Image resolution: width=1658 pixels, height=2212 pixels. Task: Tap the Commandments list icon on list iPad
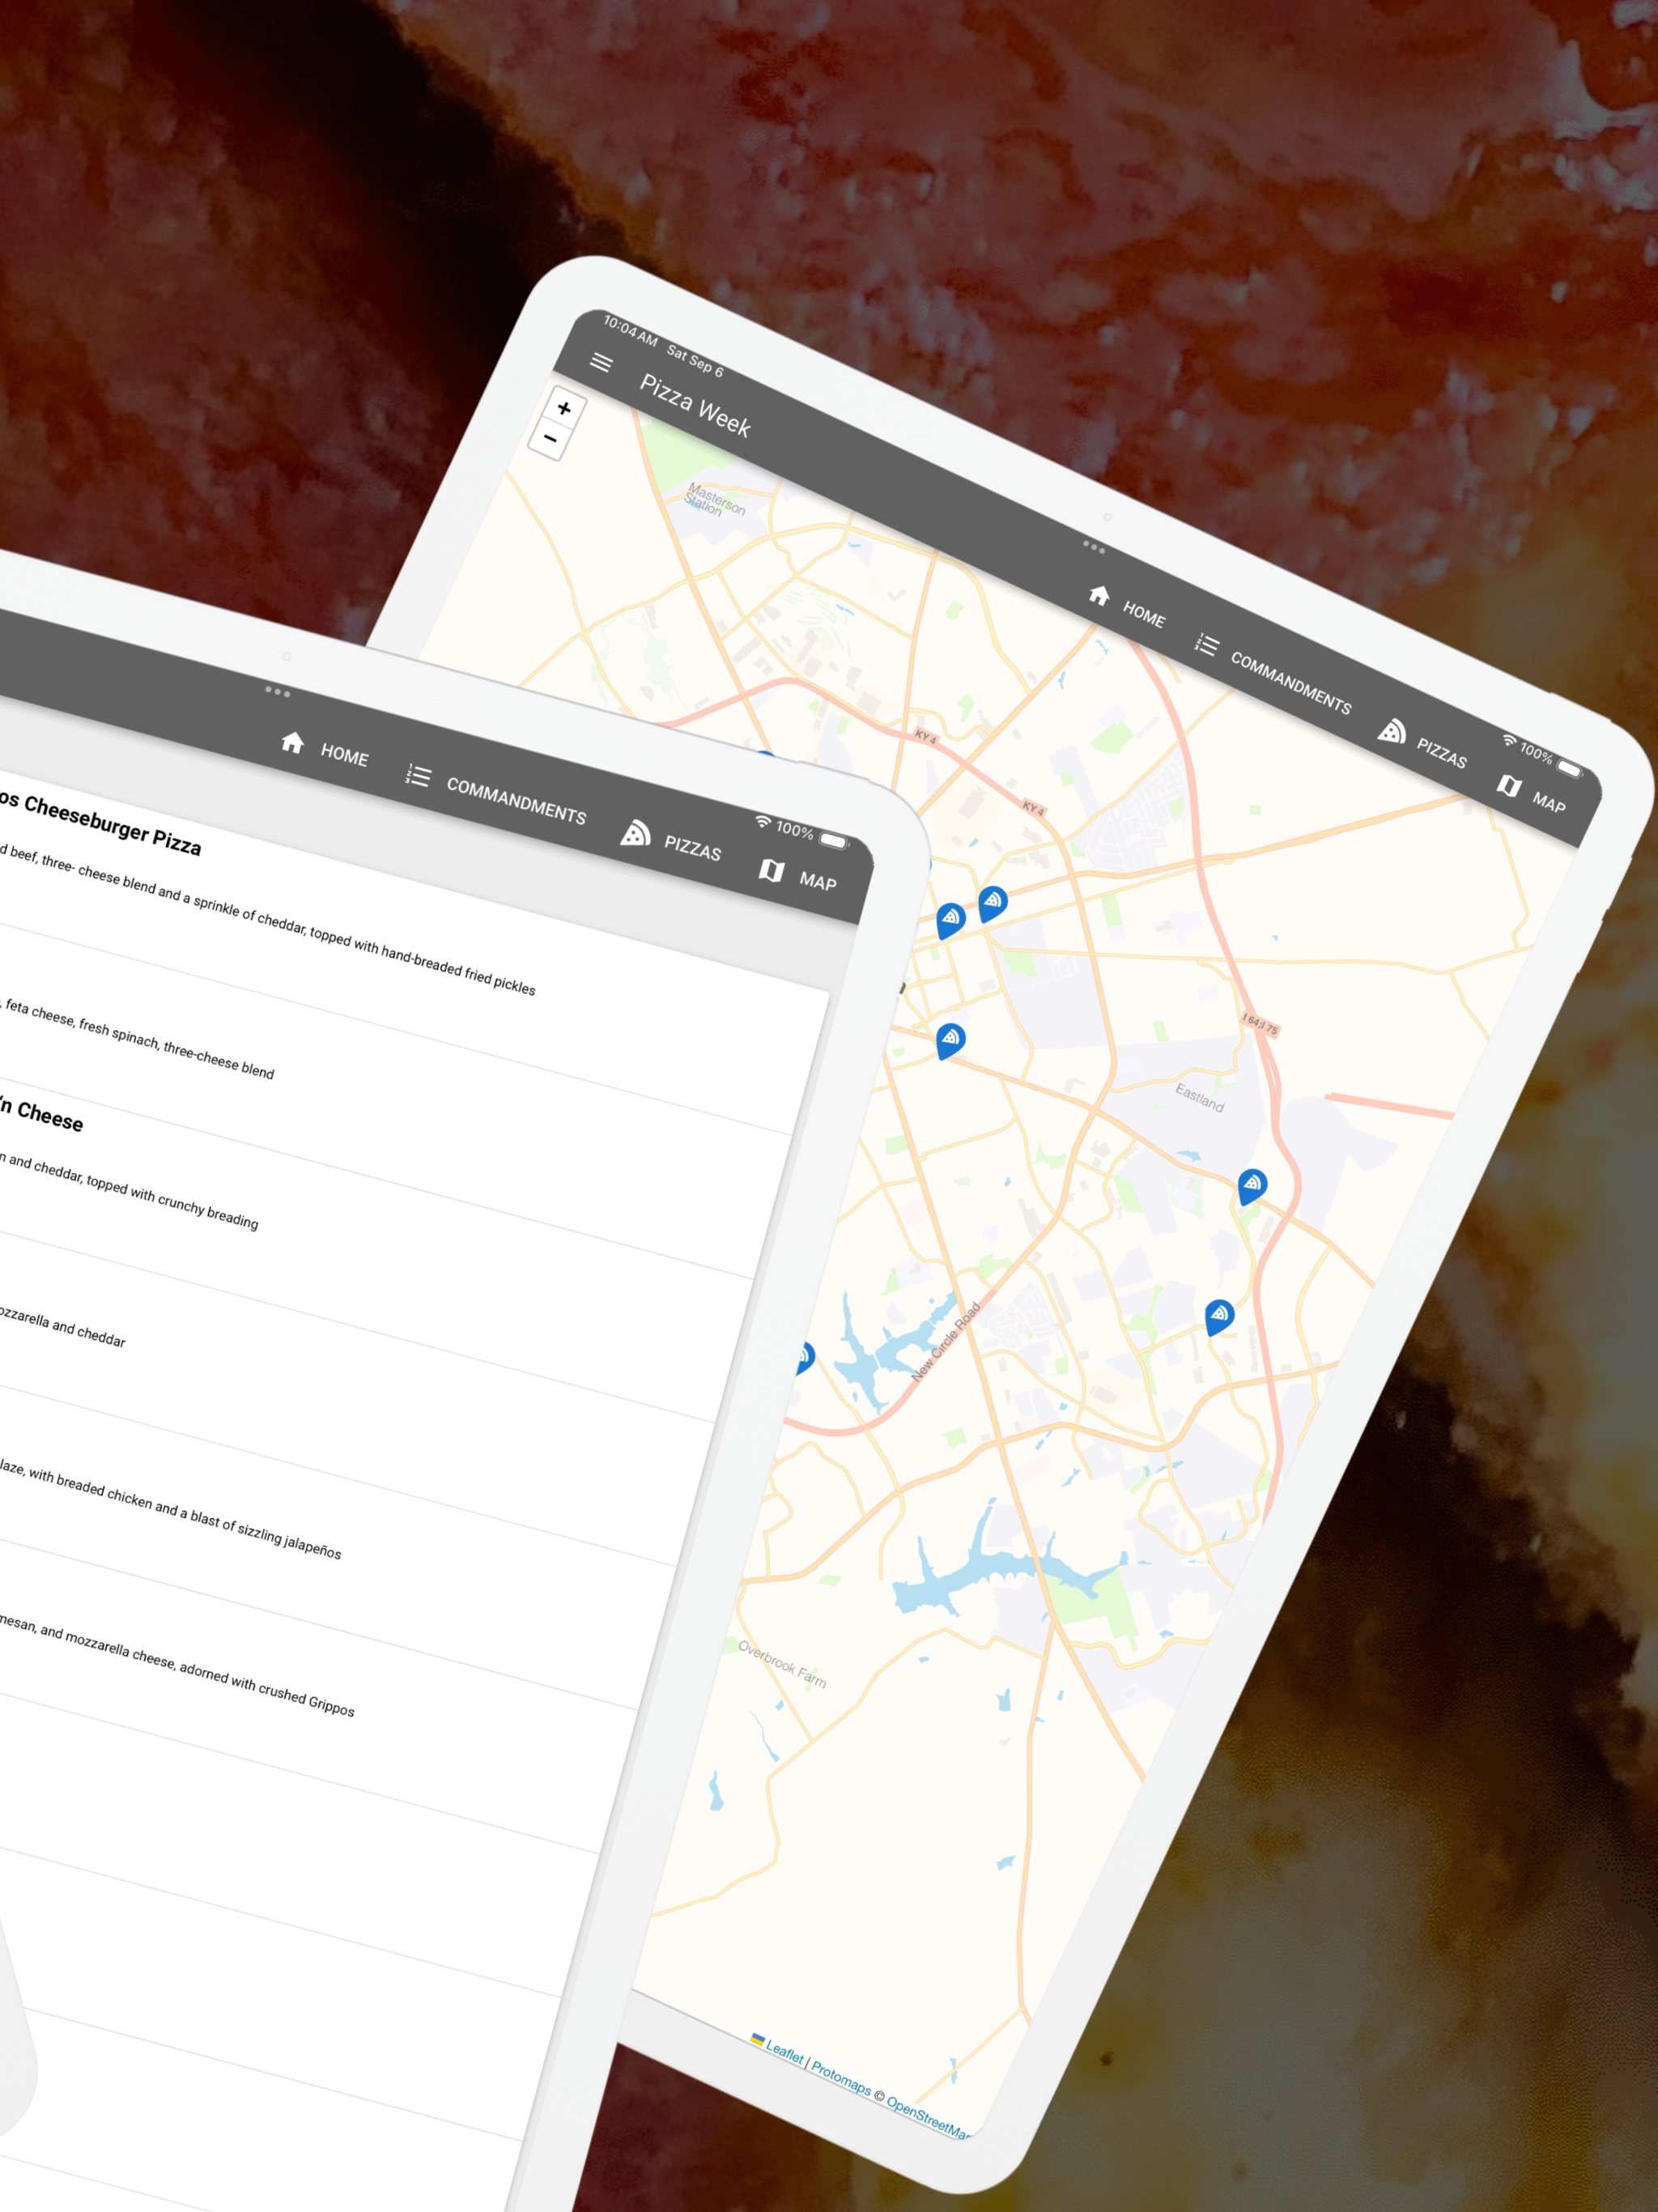[418, 775]
